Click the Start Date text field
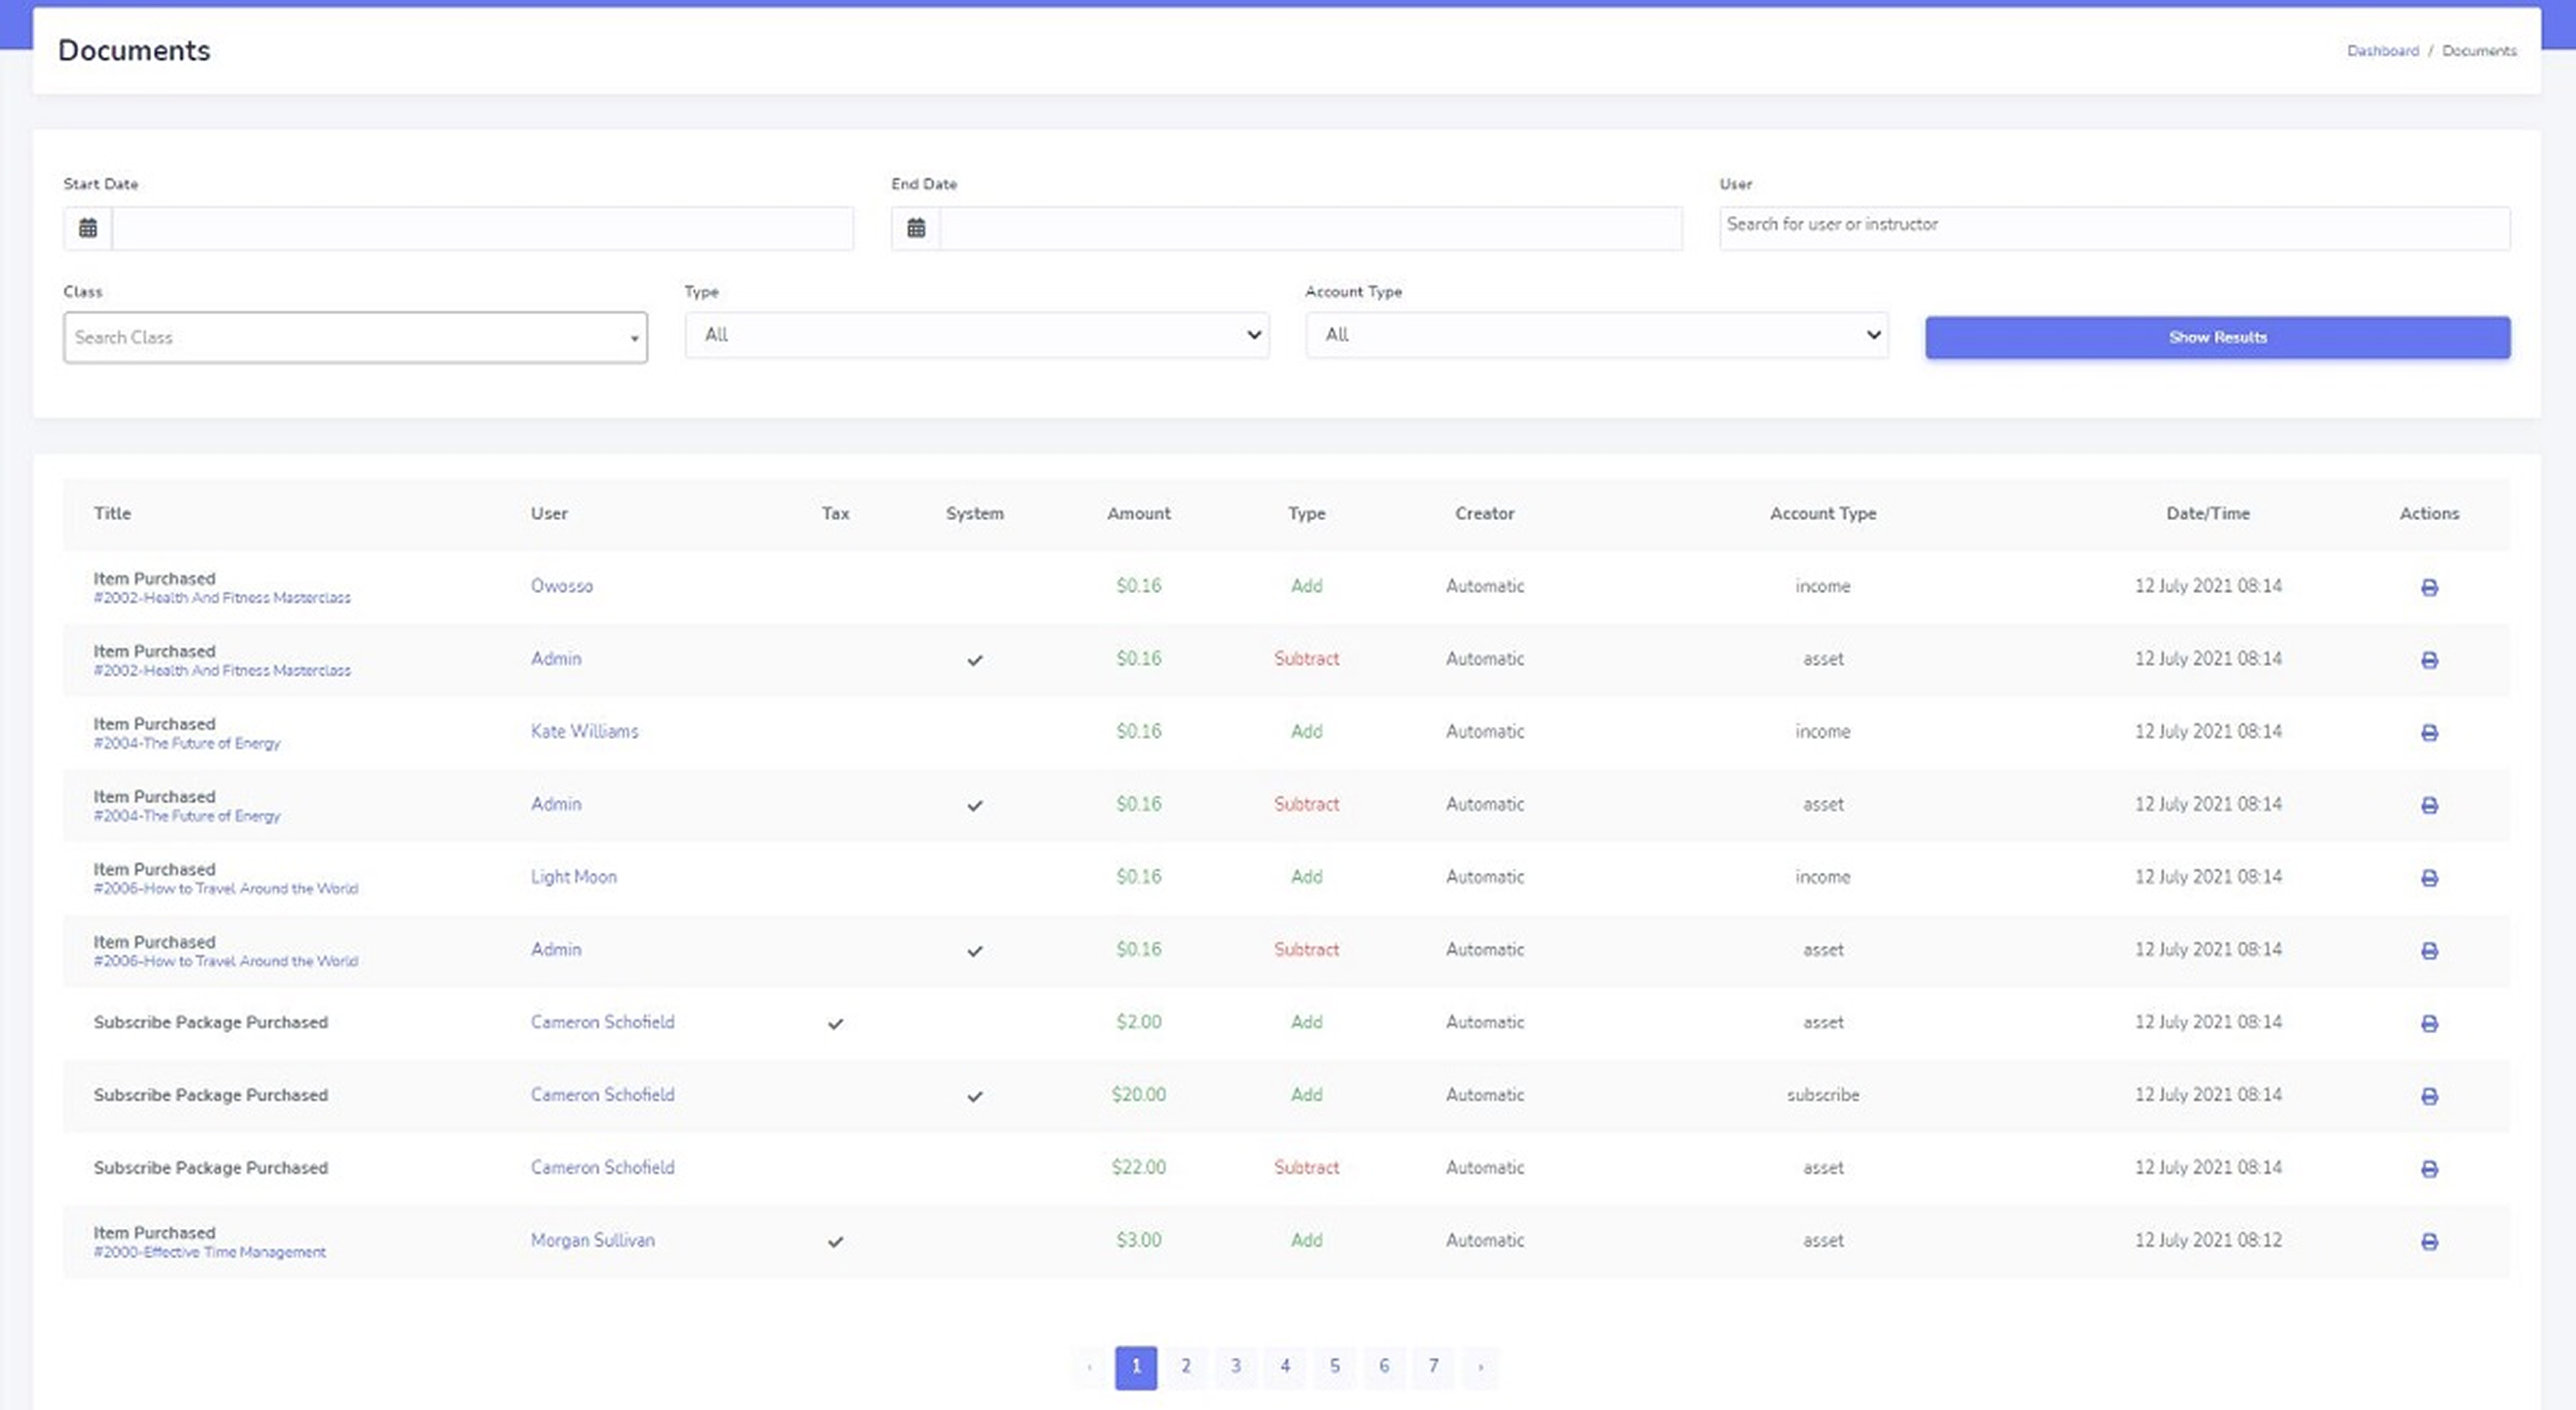The height and width of the screenshot is (1410, 2576). coord(482,228)
